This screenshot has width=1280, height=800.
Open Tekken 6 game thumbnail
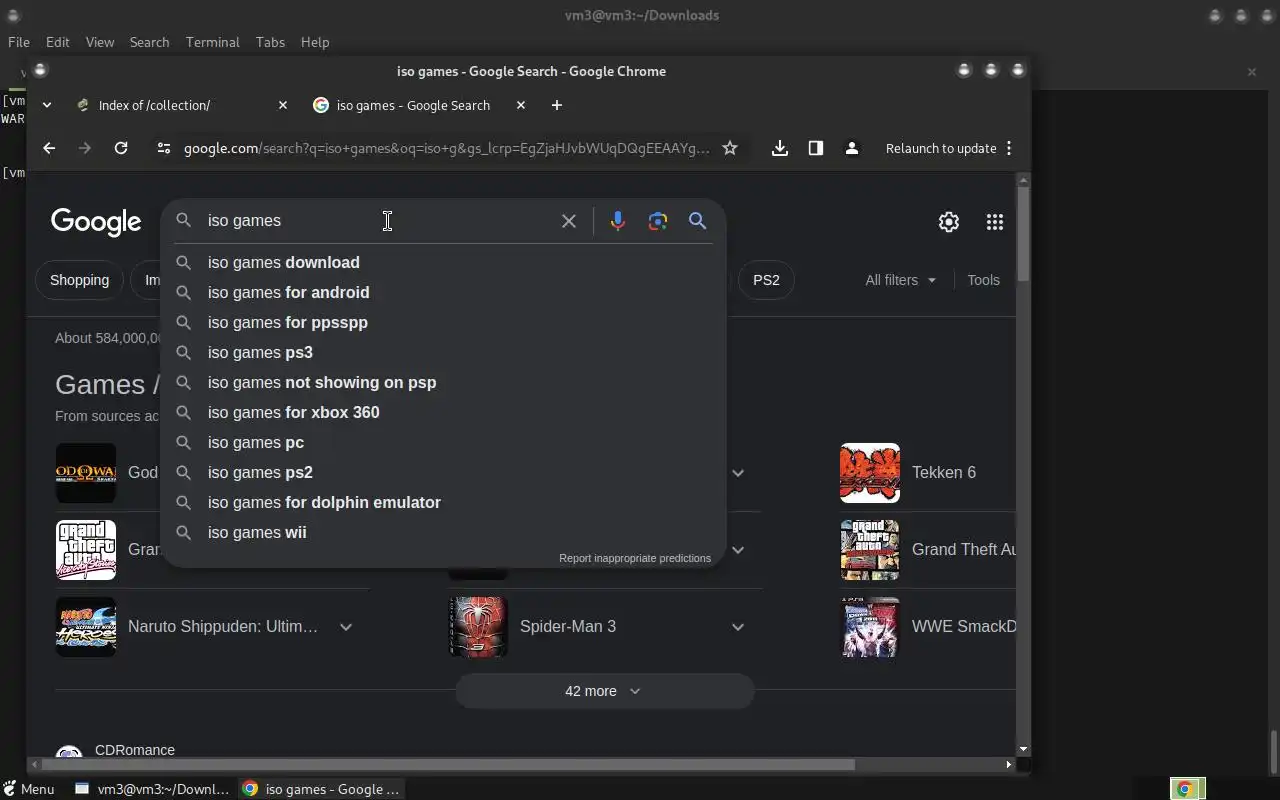870,472
